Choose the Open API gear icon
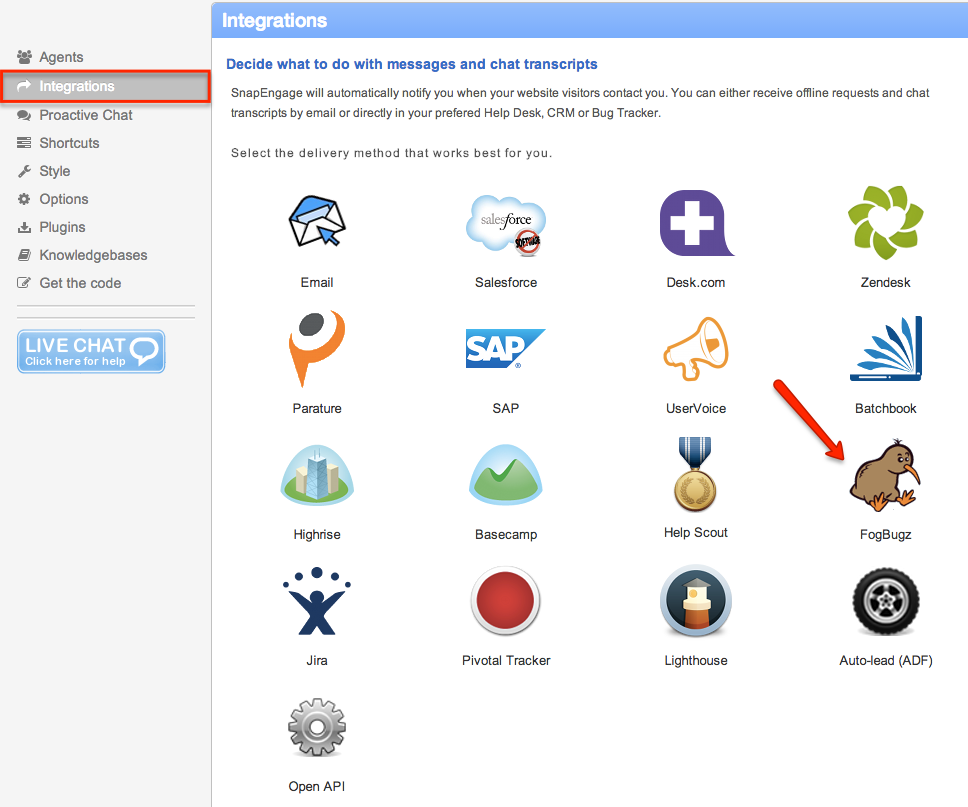Screen dimensions: 968x807 tap(317, 727)
